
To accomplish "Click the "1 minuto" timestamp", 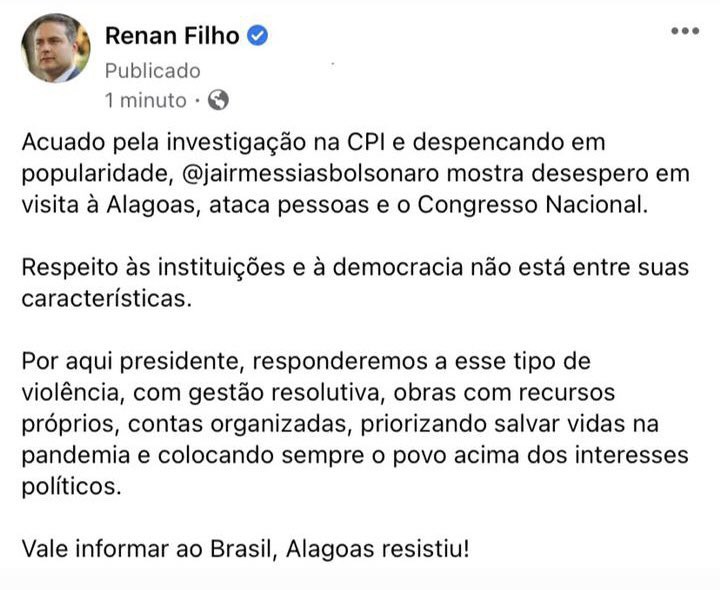I will coord(146,100).
